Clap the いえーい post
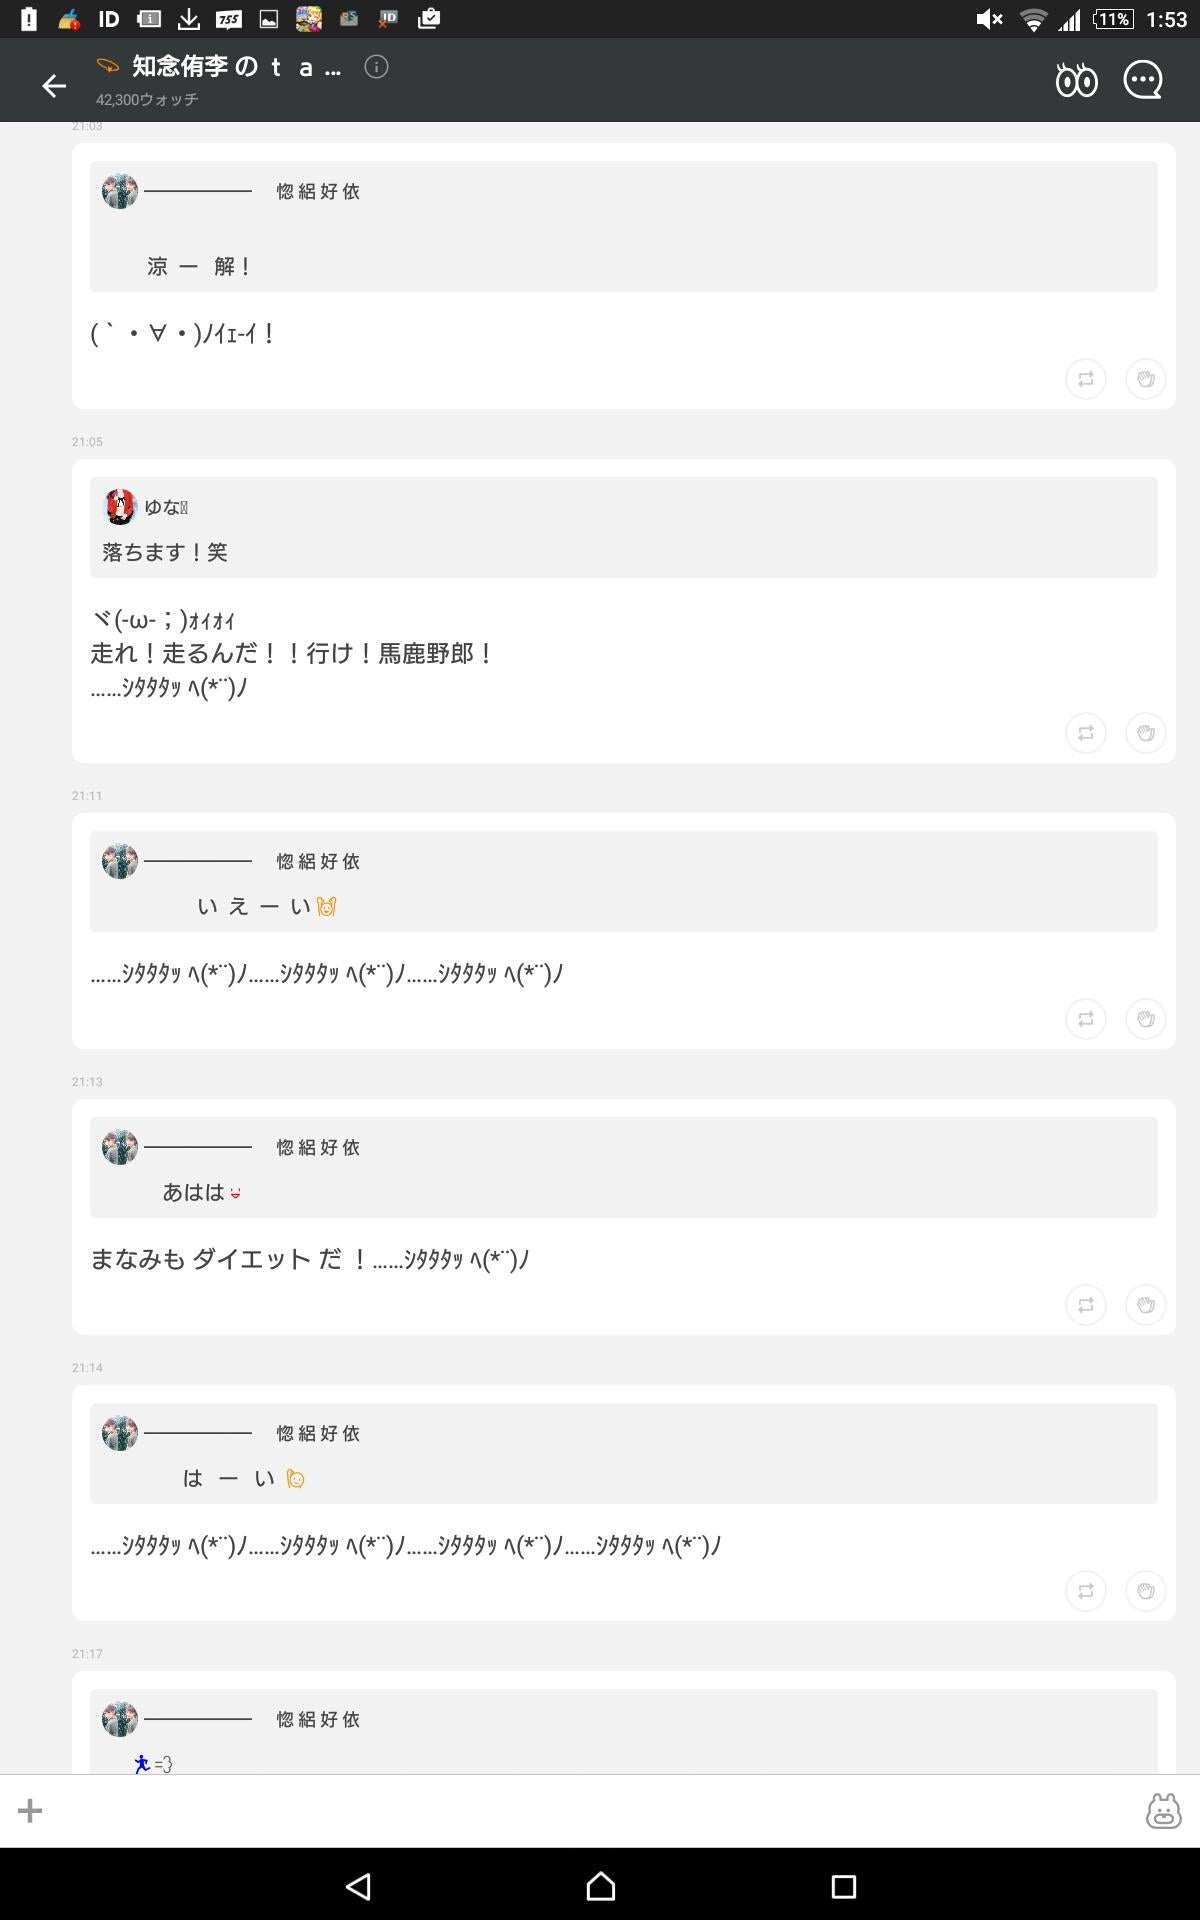This screenshot has height=1920, width=1200. click(1146, 1018)
